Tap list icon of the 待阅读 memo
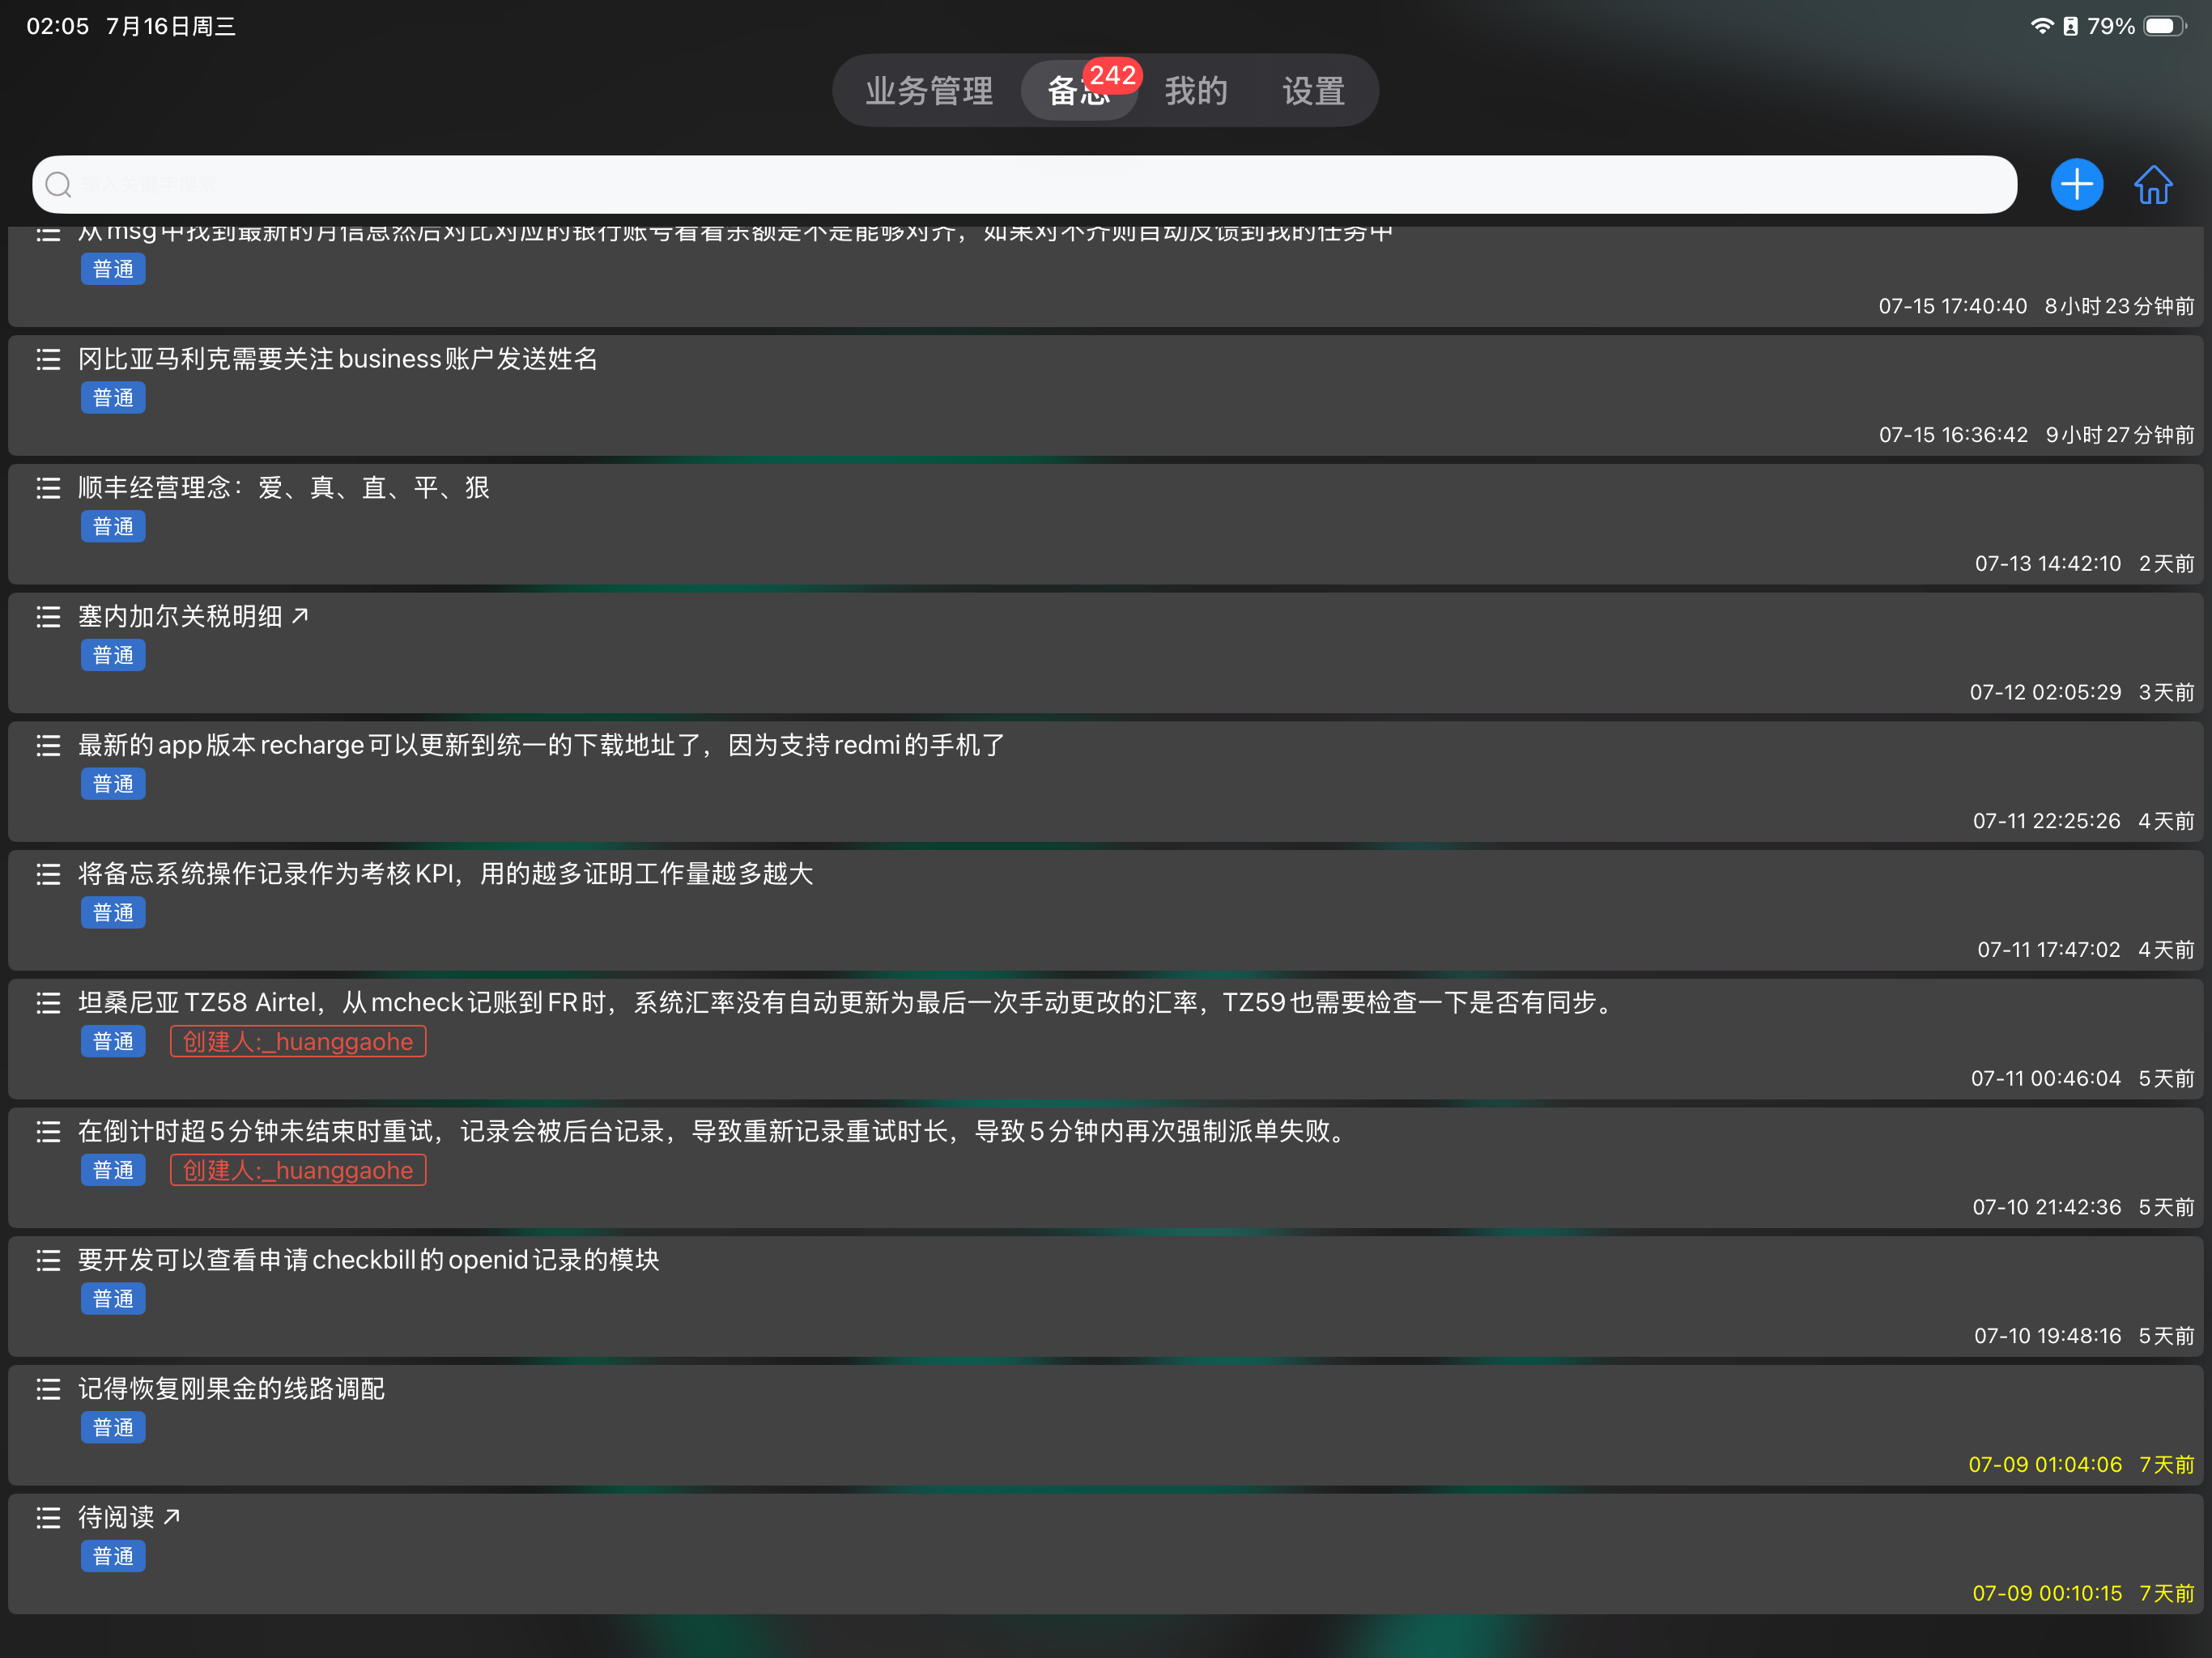 (48, 1518)
